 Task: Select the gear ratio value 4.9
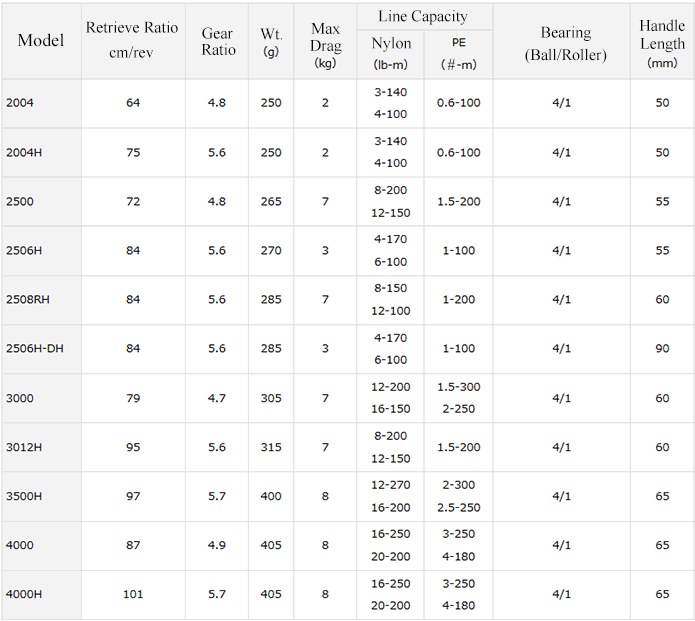[x=216, y=545]
